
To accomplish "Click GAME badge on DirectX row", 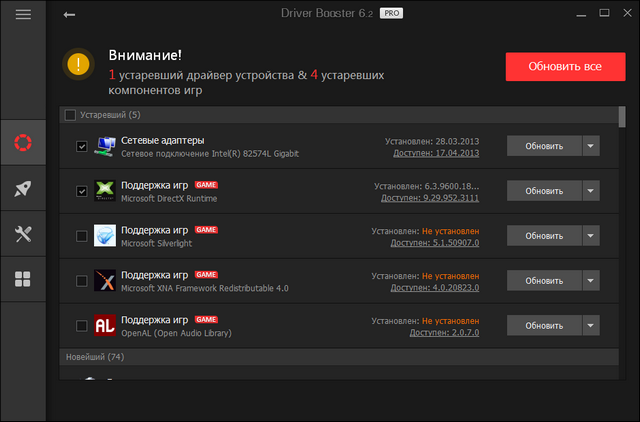I will (x=206, y=185).
